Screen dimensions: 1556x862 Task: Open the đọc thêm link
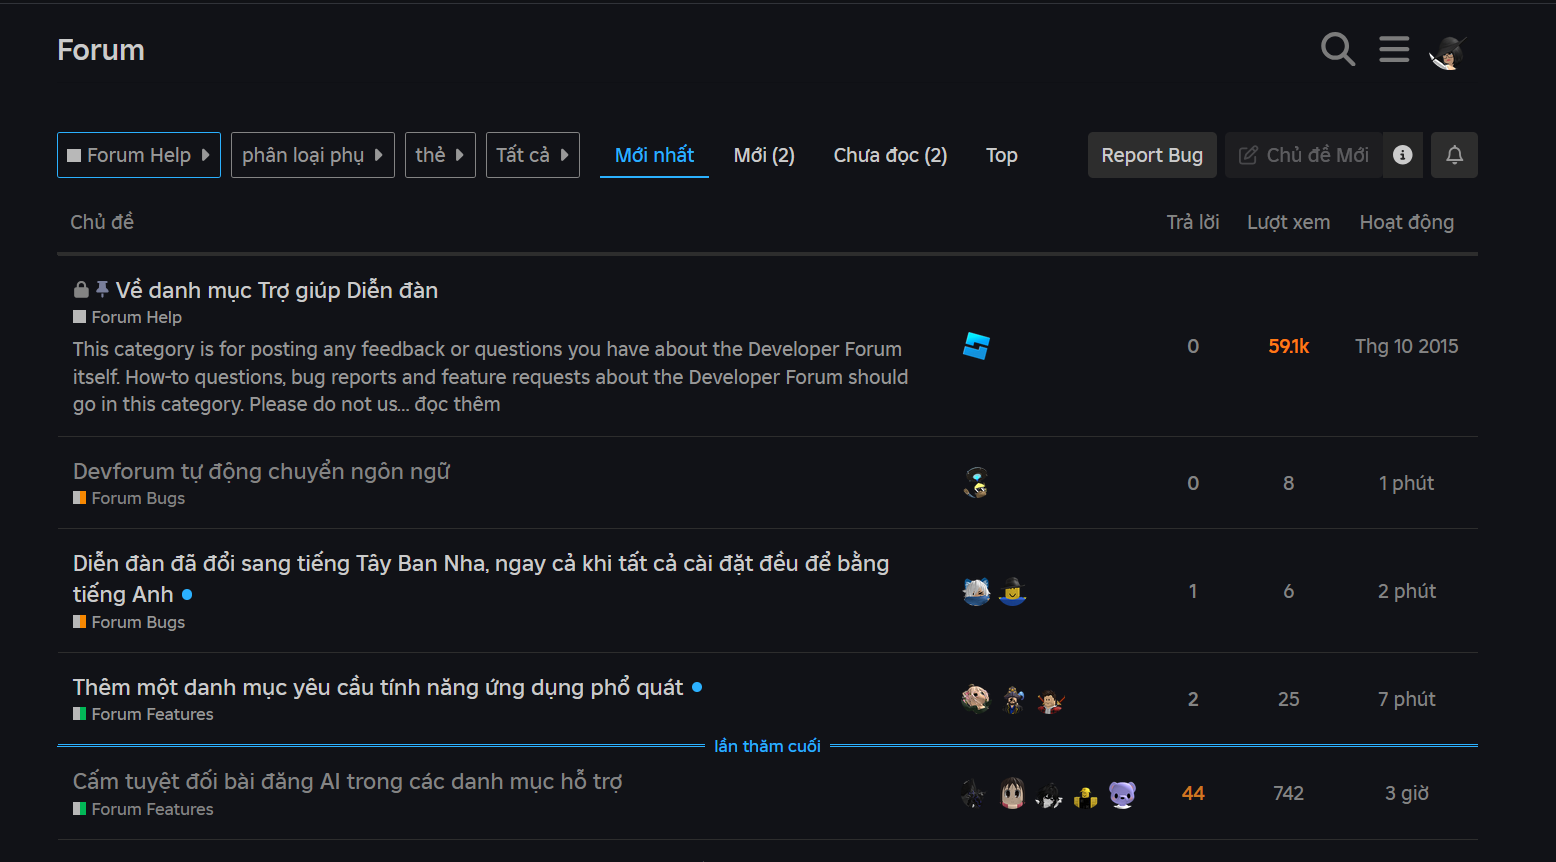click(458, 403)
